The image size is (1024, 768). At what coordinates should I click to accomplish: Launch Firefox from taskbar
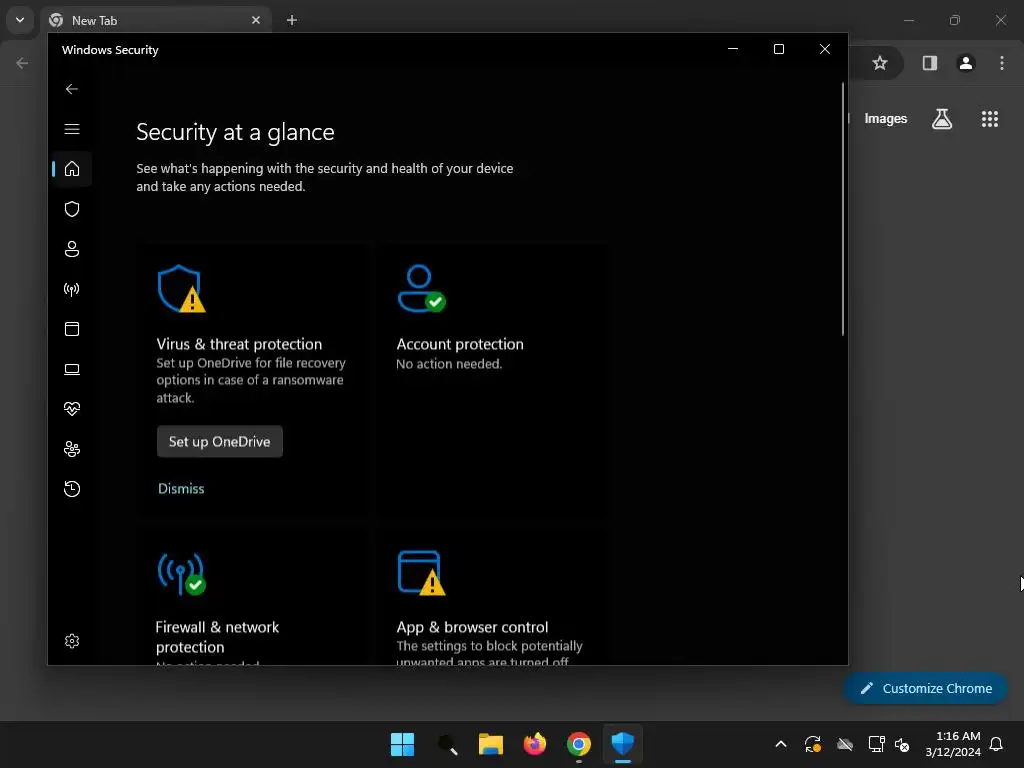click(535, 744)
